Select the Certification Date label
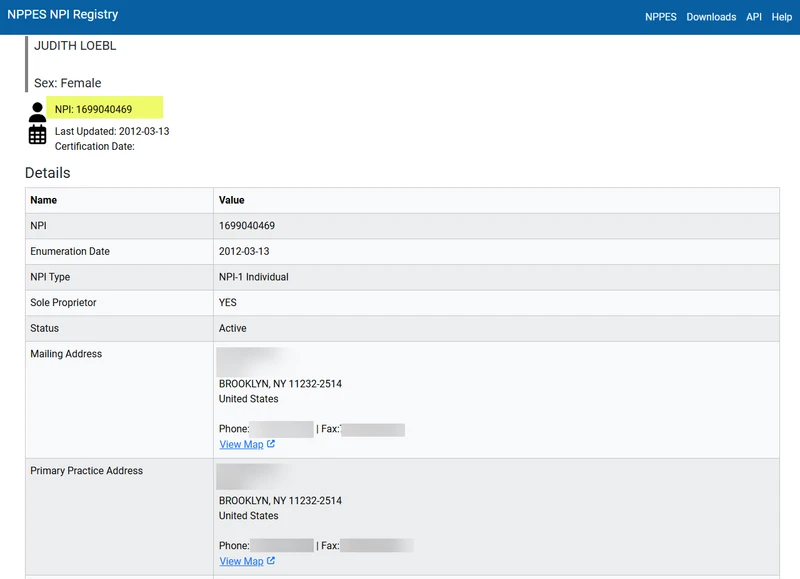The height and width of the screenshot is (579, 800). 94,146
